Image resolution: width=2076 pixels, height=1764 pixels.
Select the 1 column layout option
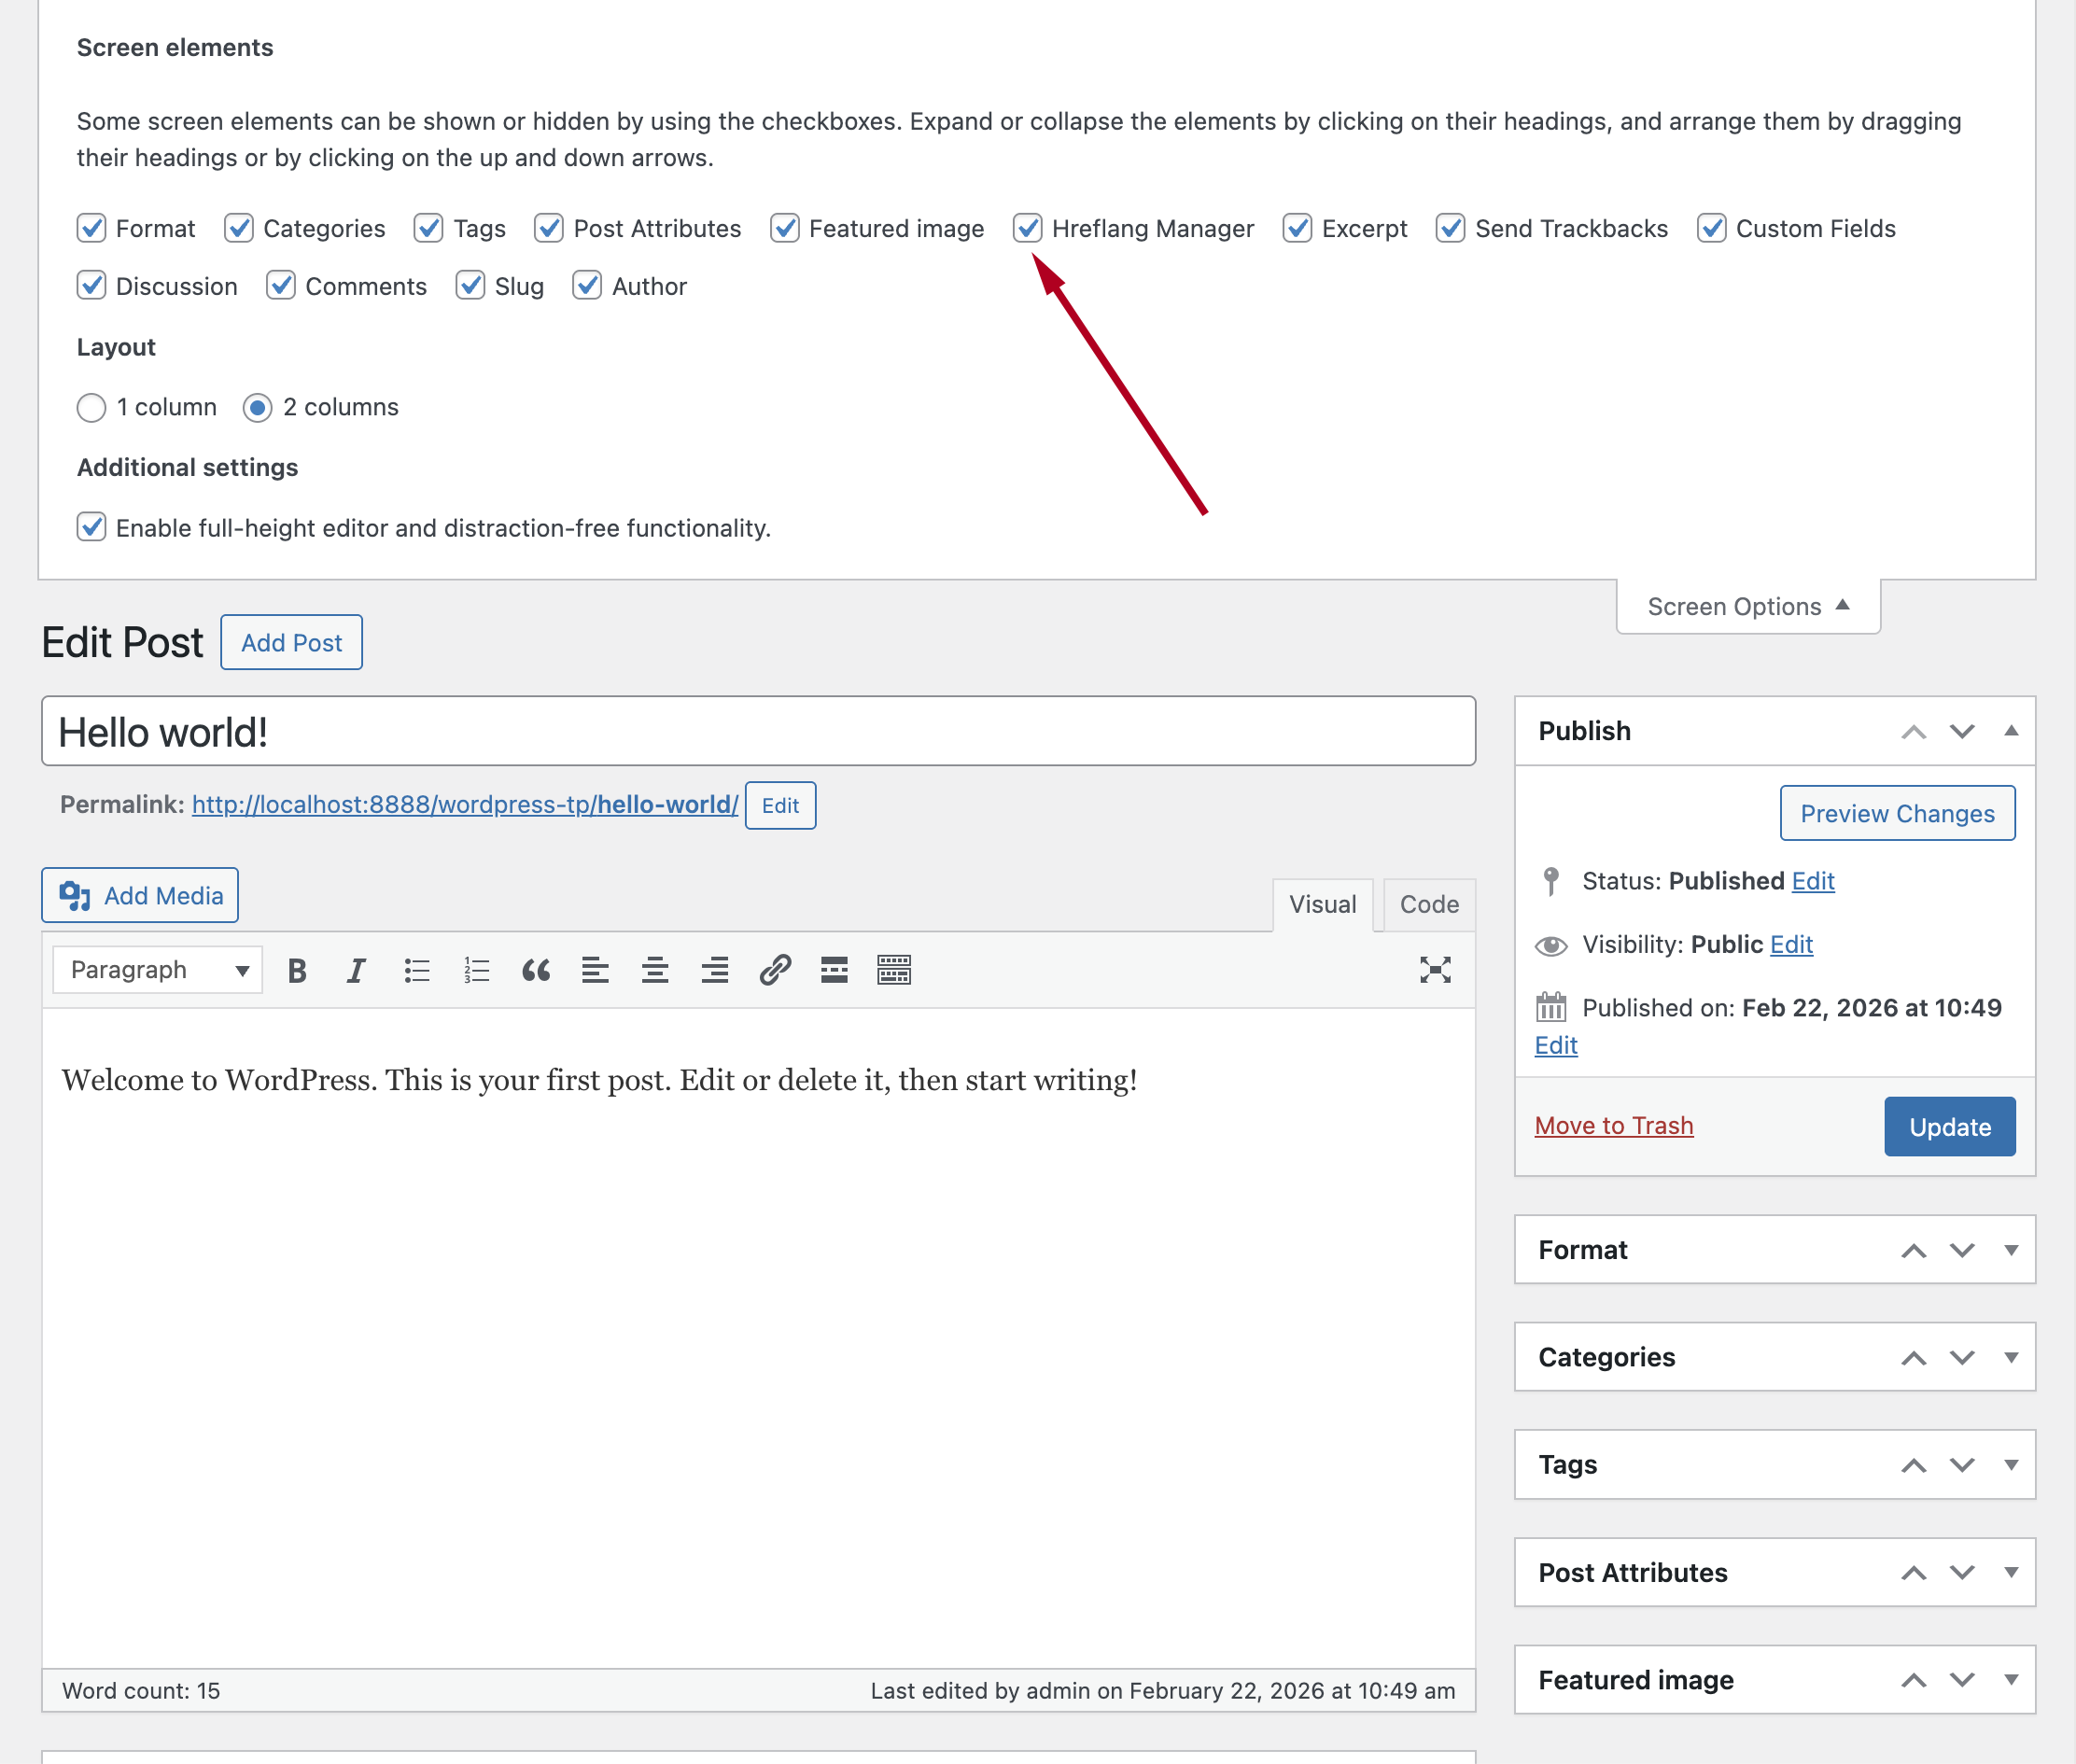91,407
